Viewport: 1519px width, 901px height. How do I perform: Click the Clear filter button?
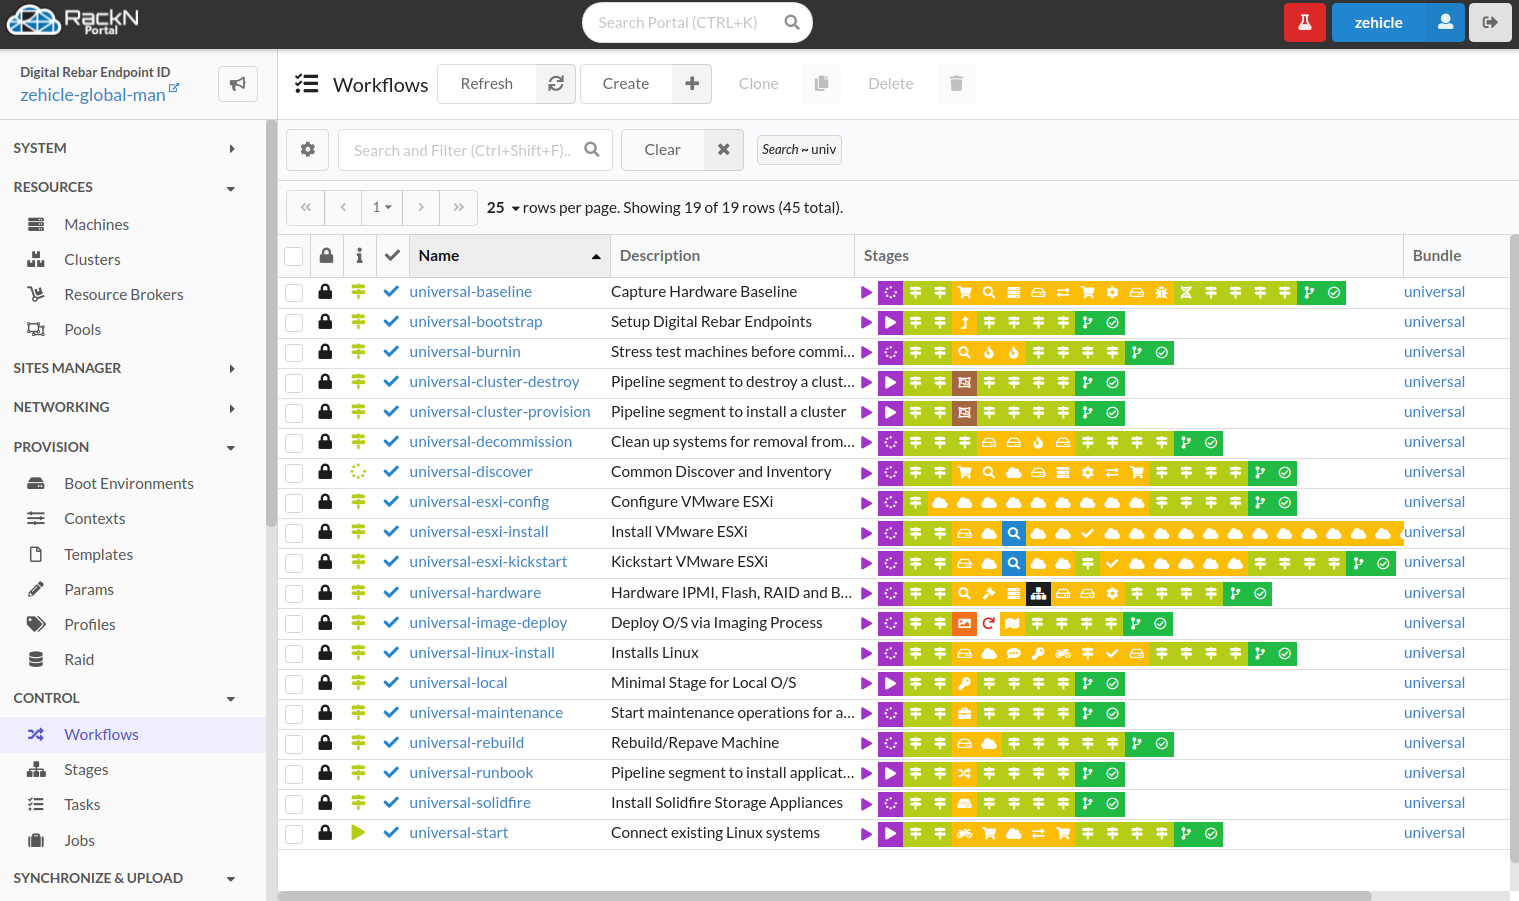coord(663,150)
